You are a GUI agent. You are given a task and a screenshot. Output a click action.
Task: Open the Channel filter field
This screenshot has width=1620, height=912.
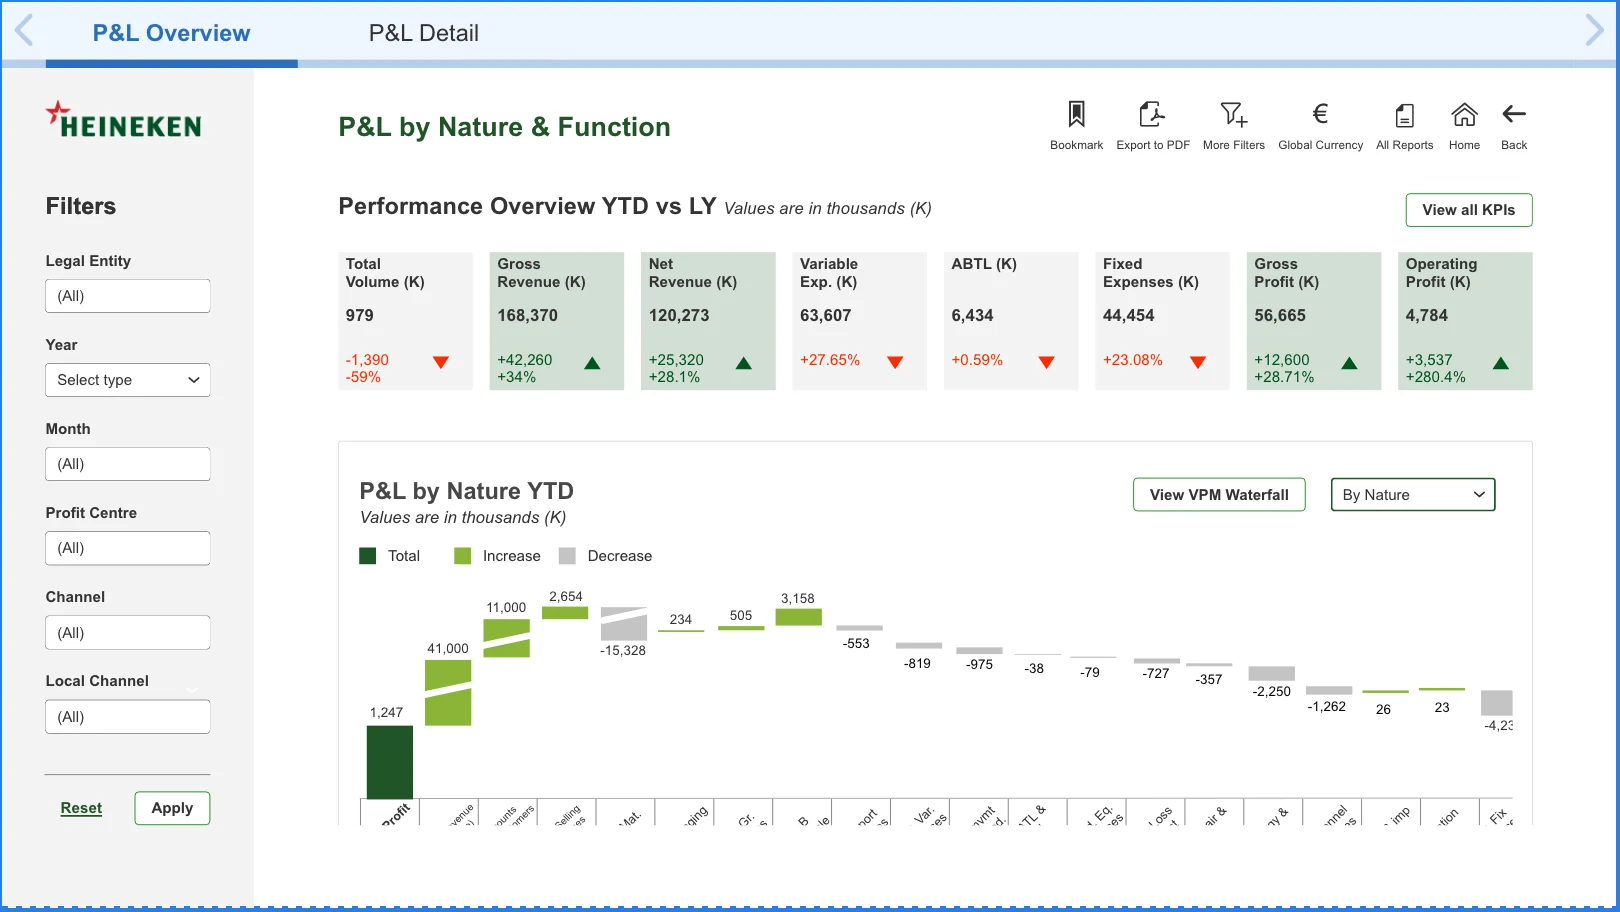[128, 633]
